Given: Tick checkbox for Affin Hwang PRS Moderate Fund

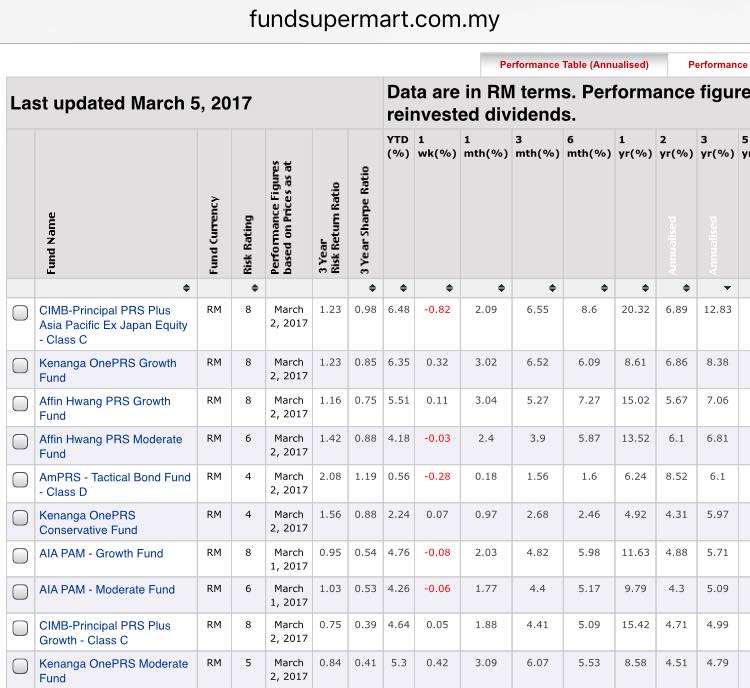Looking at the screenshot, I should (20, 441).
